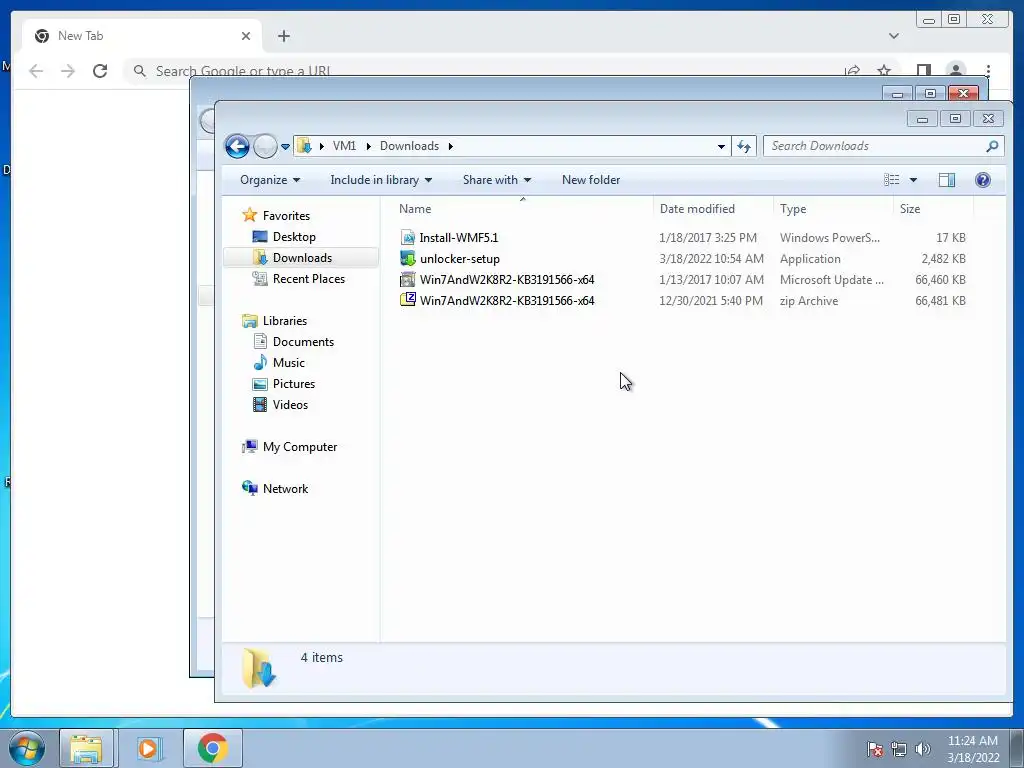Image resolution: width=1024 pixels, height=768 pixels.
Task: Open Recent Places in Favorites
Action: (309, 278)
